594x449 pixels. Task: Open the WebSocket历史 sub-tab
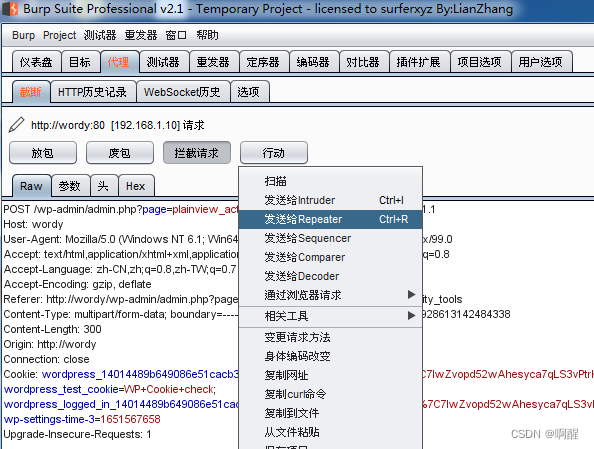pos(183,92)
